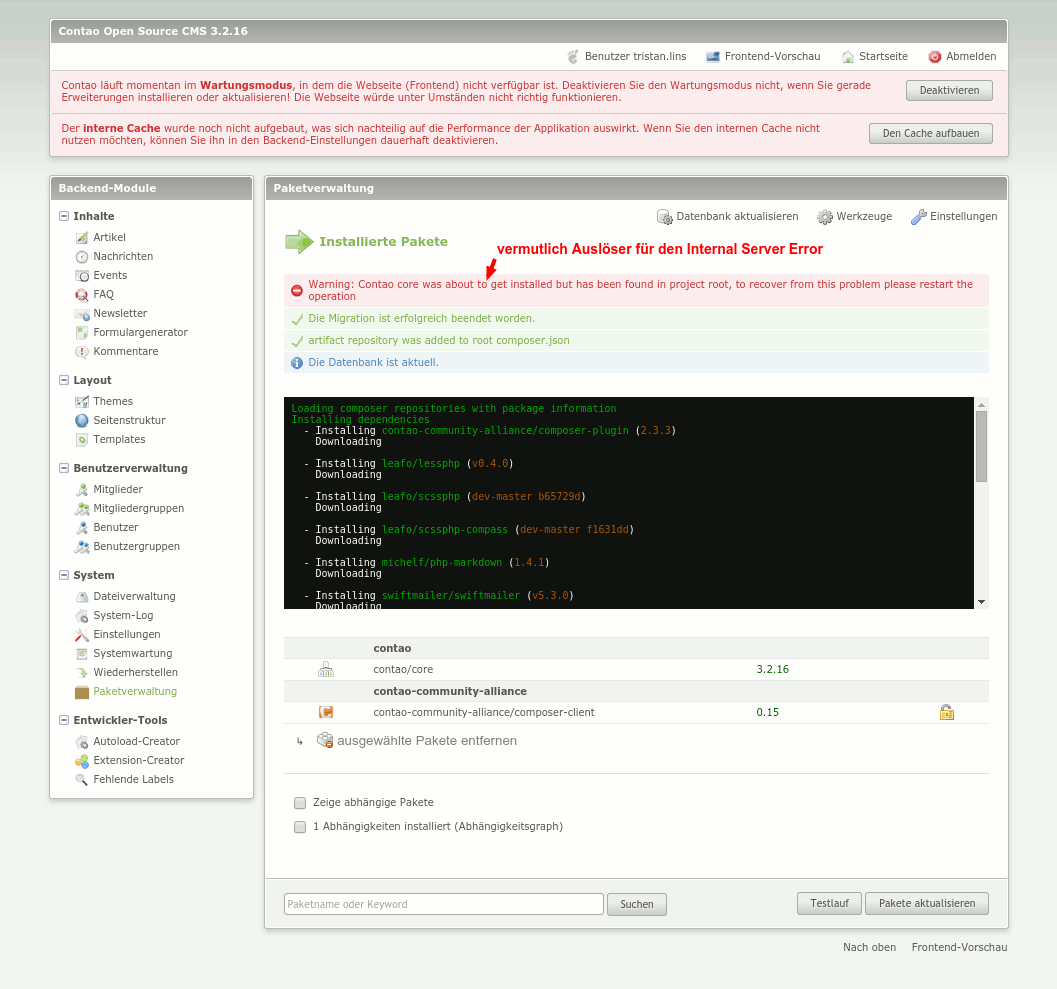Click the Kommentare icon
The width and height of the screenshot is (1057, 989).
(x=82, y=351)
